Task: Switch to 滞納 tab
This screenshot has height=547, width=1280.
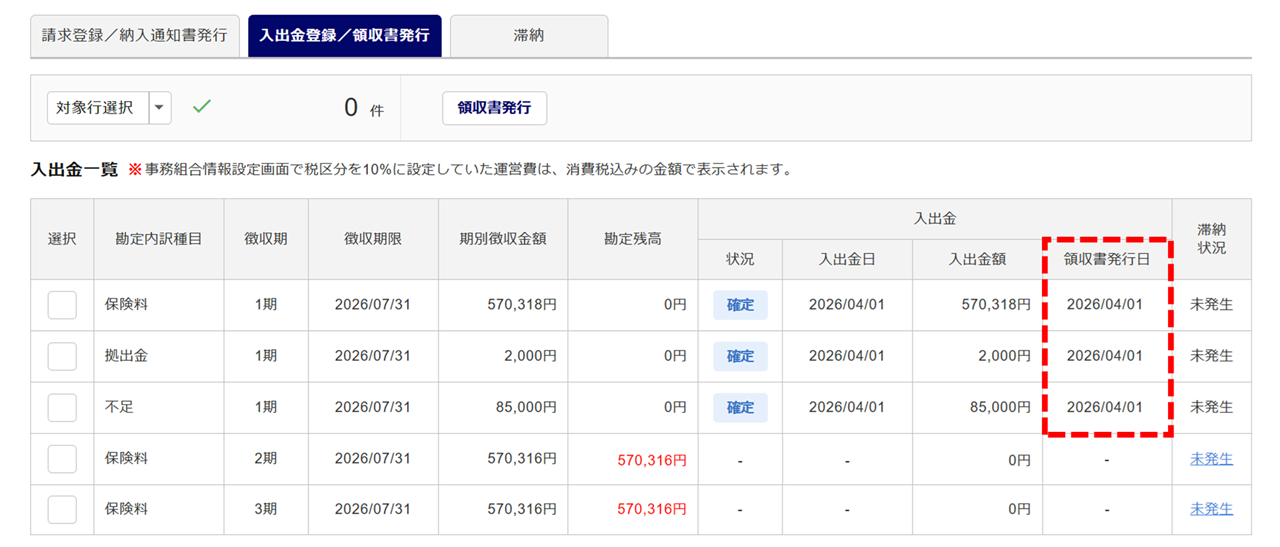Action: click(529, 35)
